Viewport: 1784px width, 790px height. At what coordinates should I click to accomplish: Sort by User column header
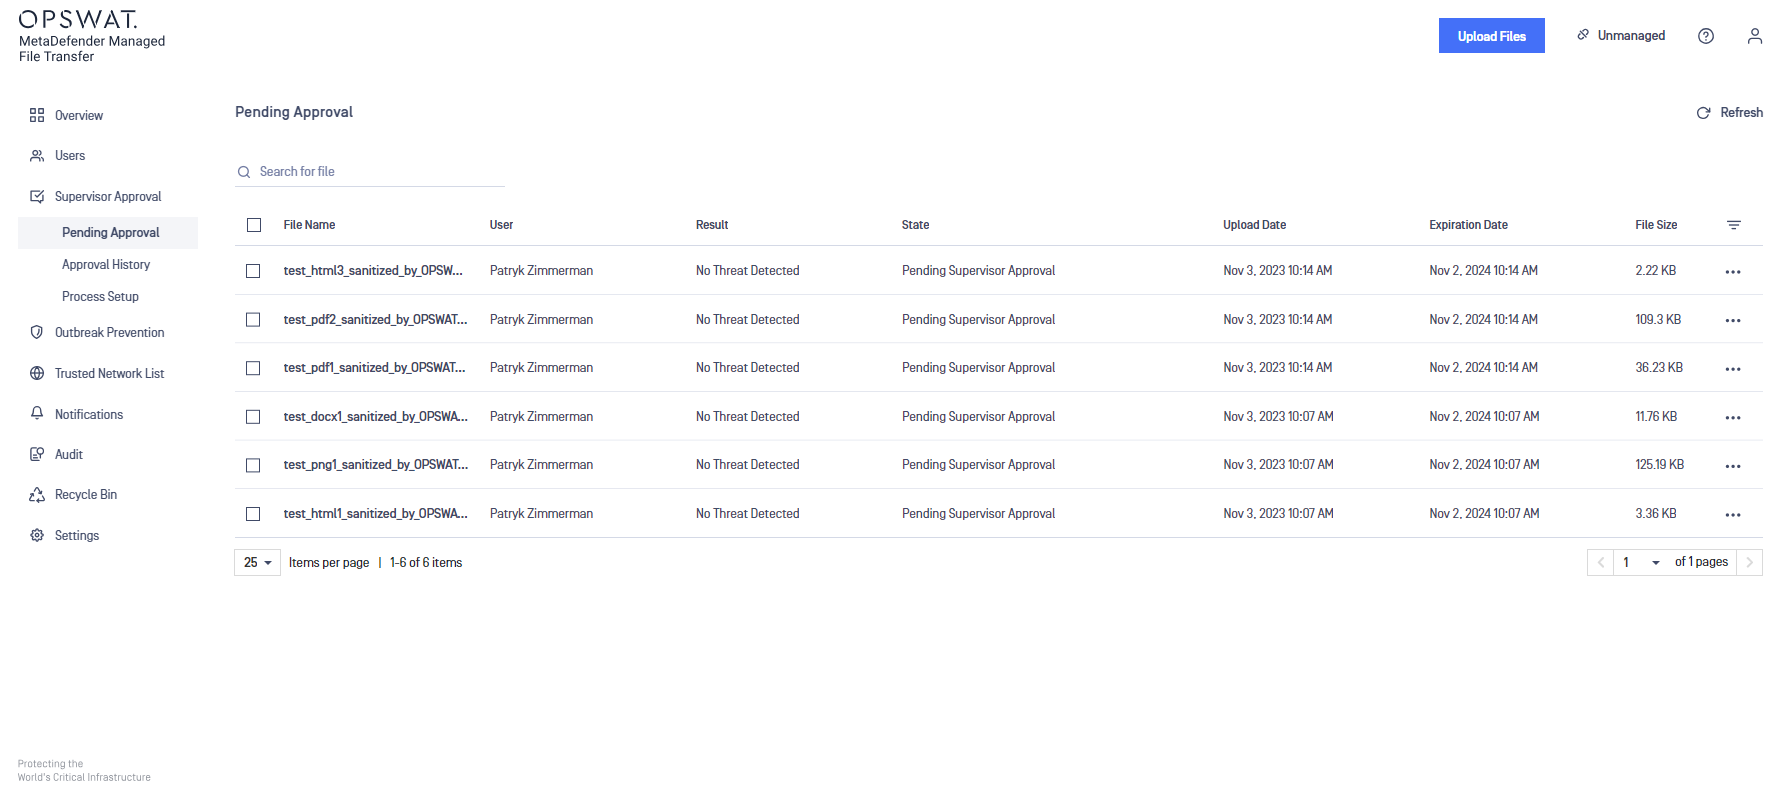coord(501,225)
